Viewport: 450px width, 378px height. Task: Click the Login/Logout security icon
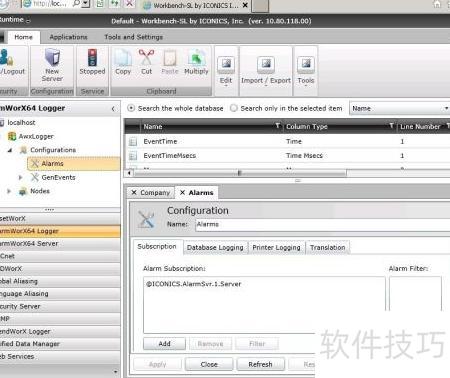point(7,57)
